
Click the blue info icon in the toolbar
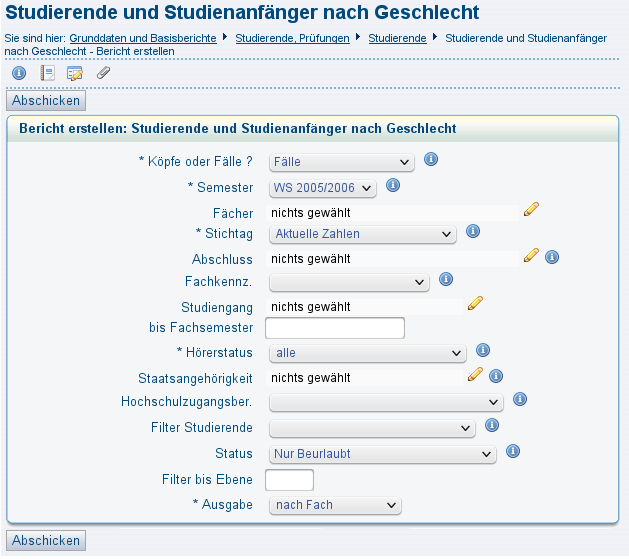19,73
